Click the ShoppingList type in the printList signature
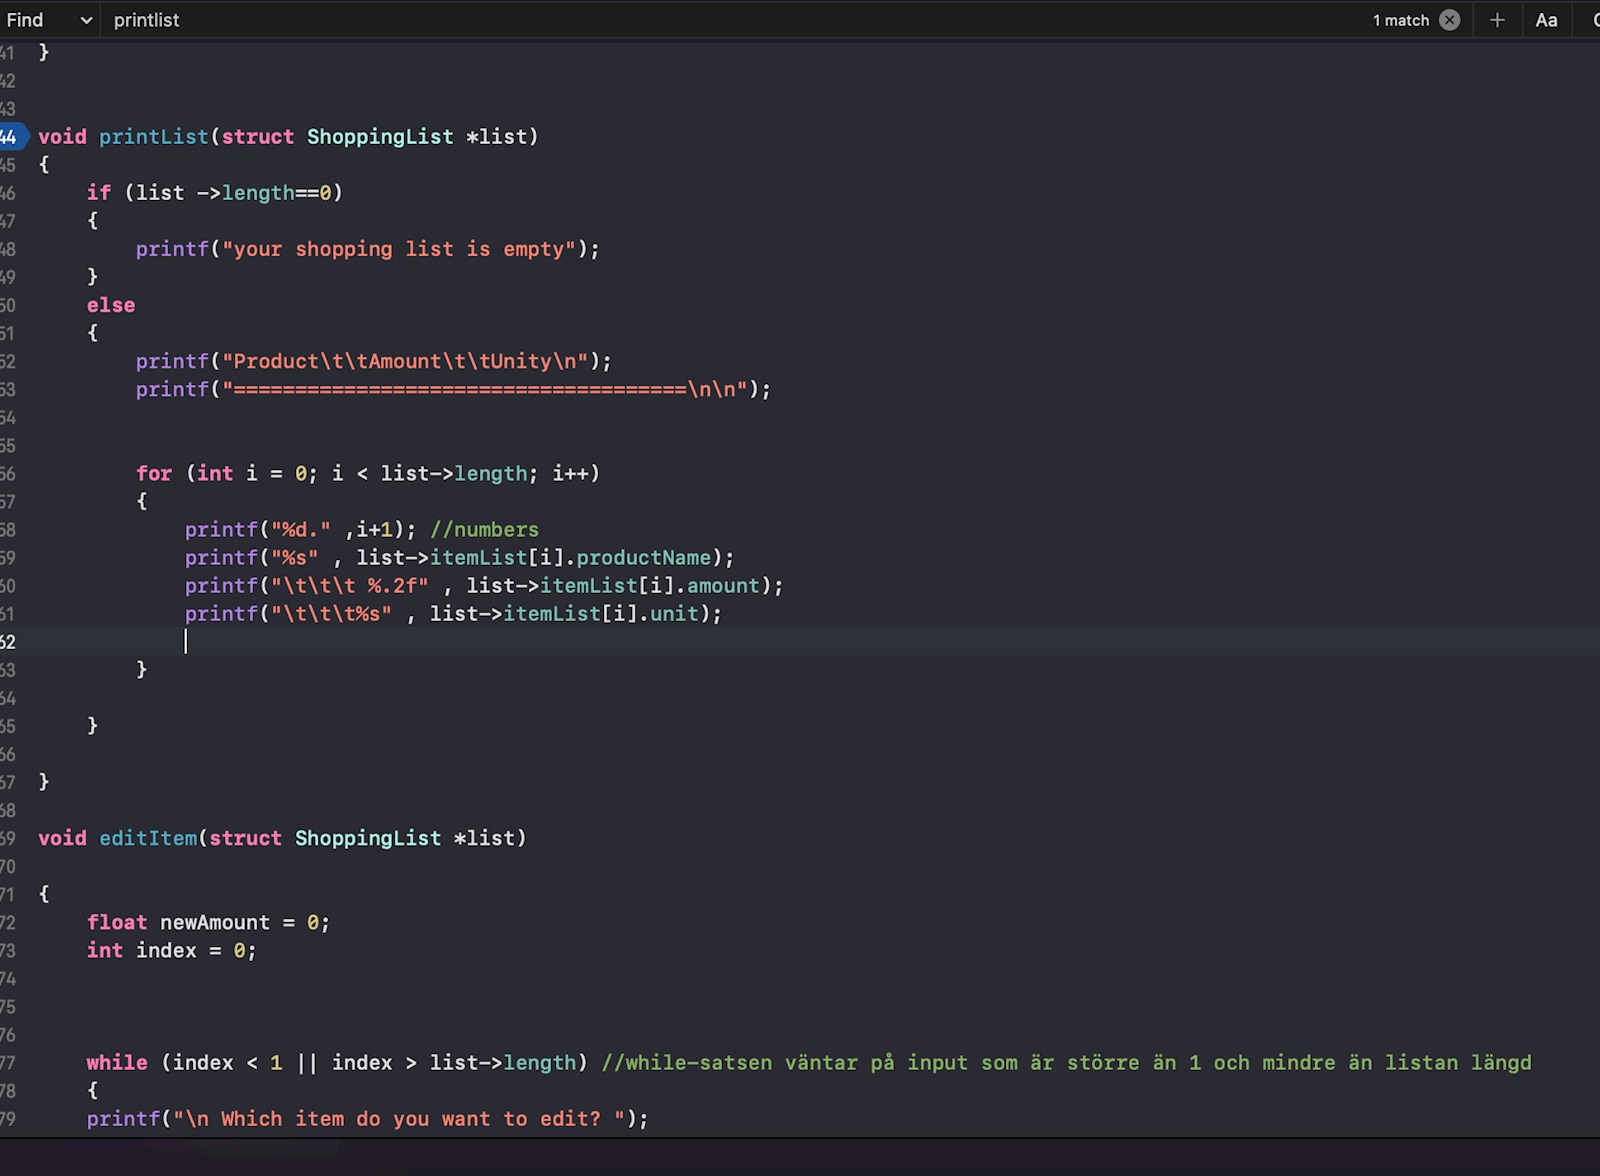This screenshot has width=1600, height=1176. (x=380, y=137)
